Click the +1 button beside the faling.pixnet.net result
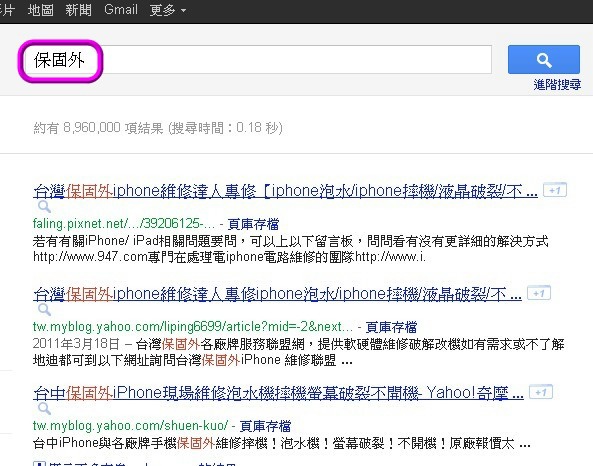593x466 pixels. pyautogui.click(x=555, y=190)
